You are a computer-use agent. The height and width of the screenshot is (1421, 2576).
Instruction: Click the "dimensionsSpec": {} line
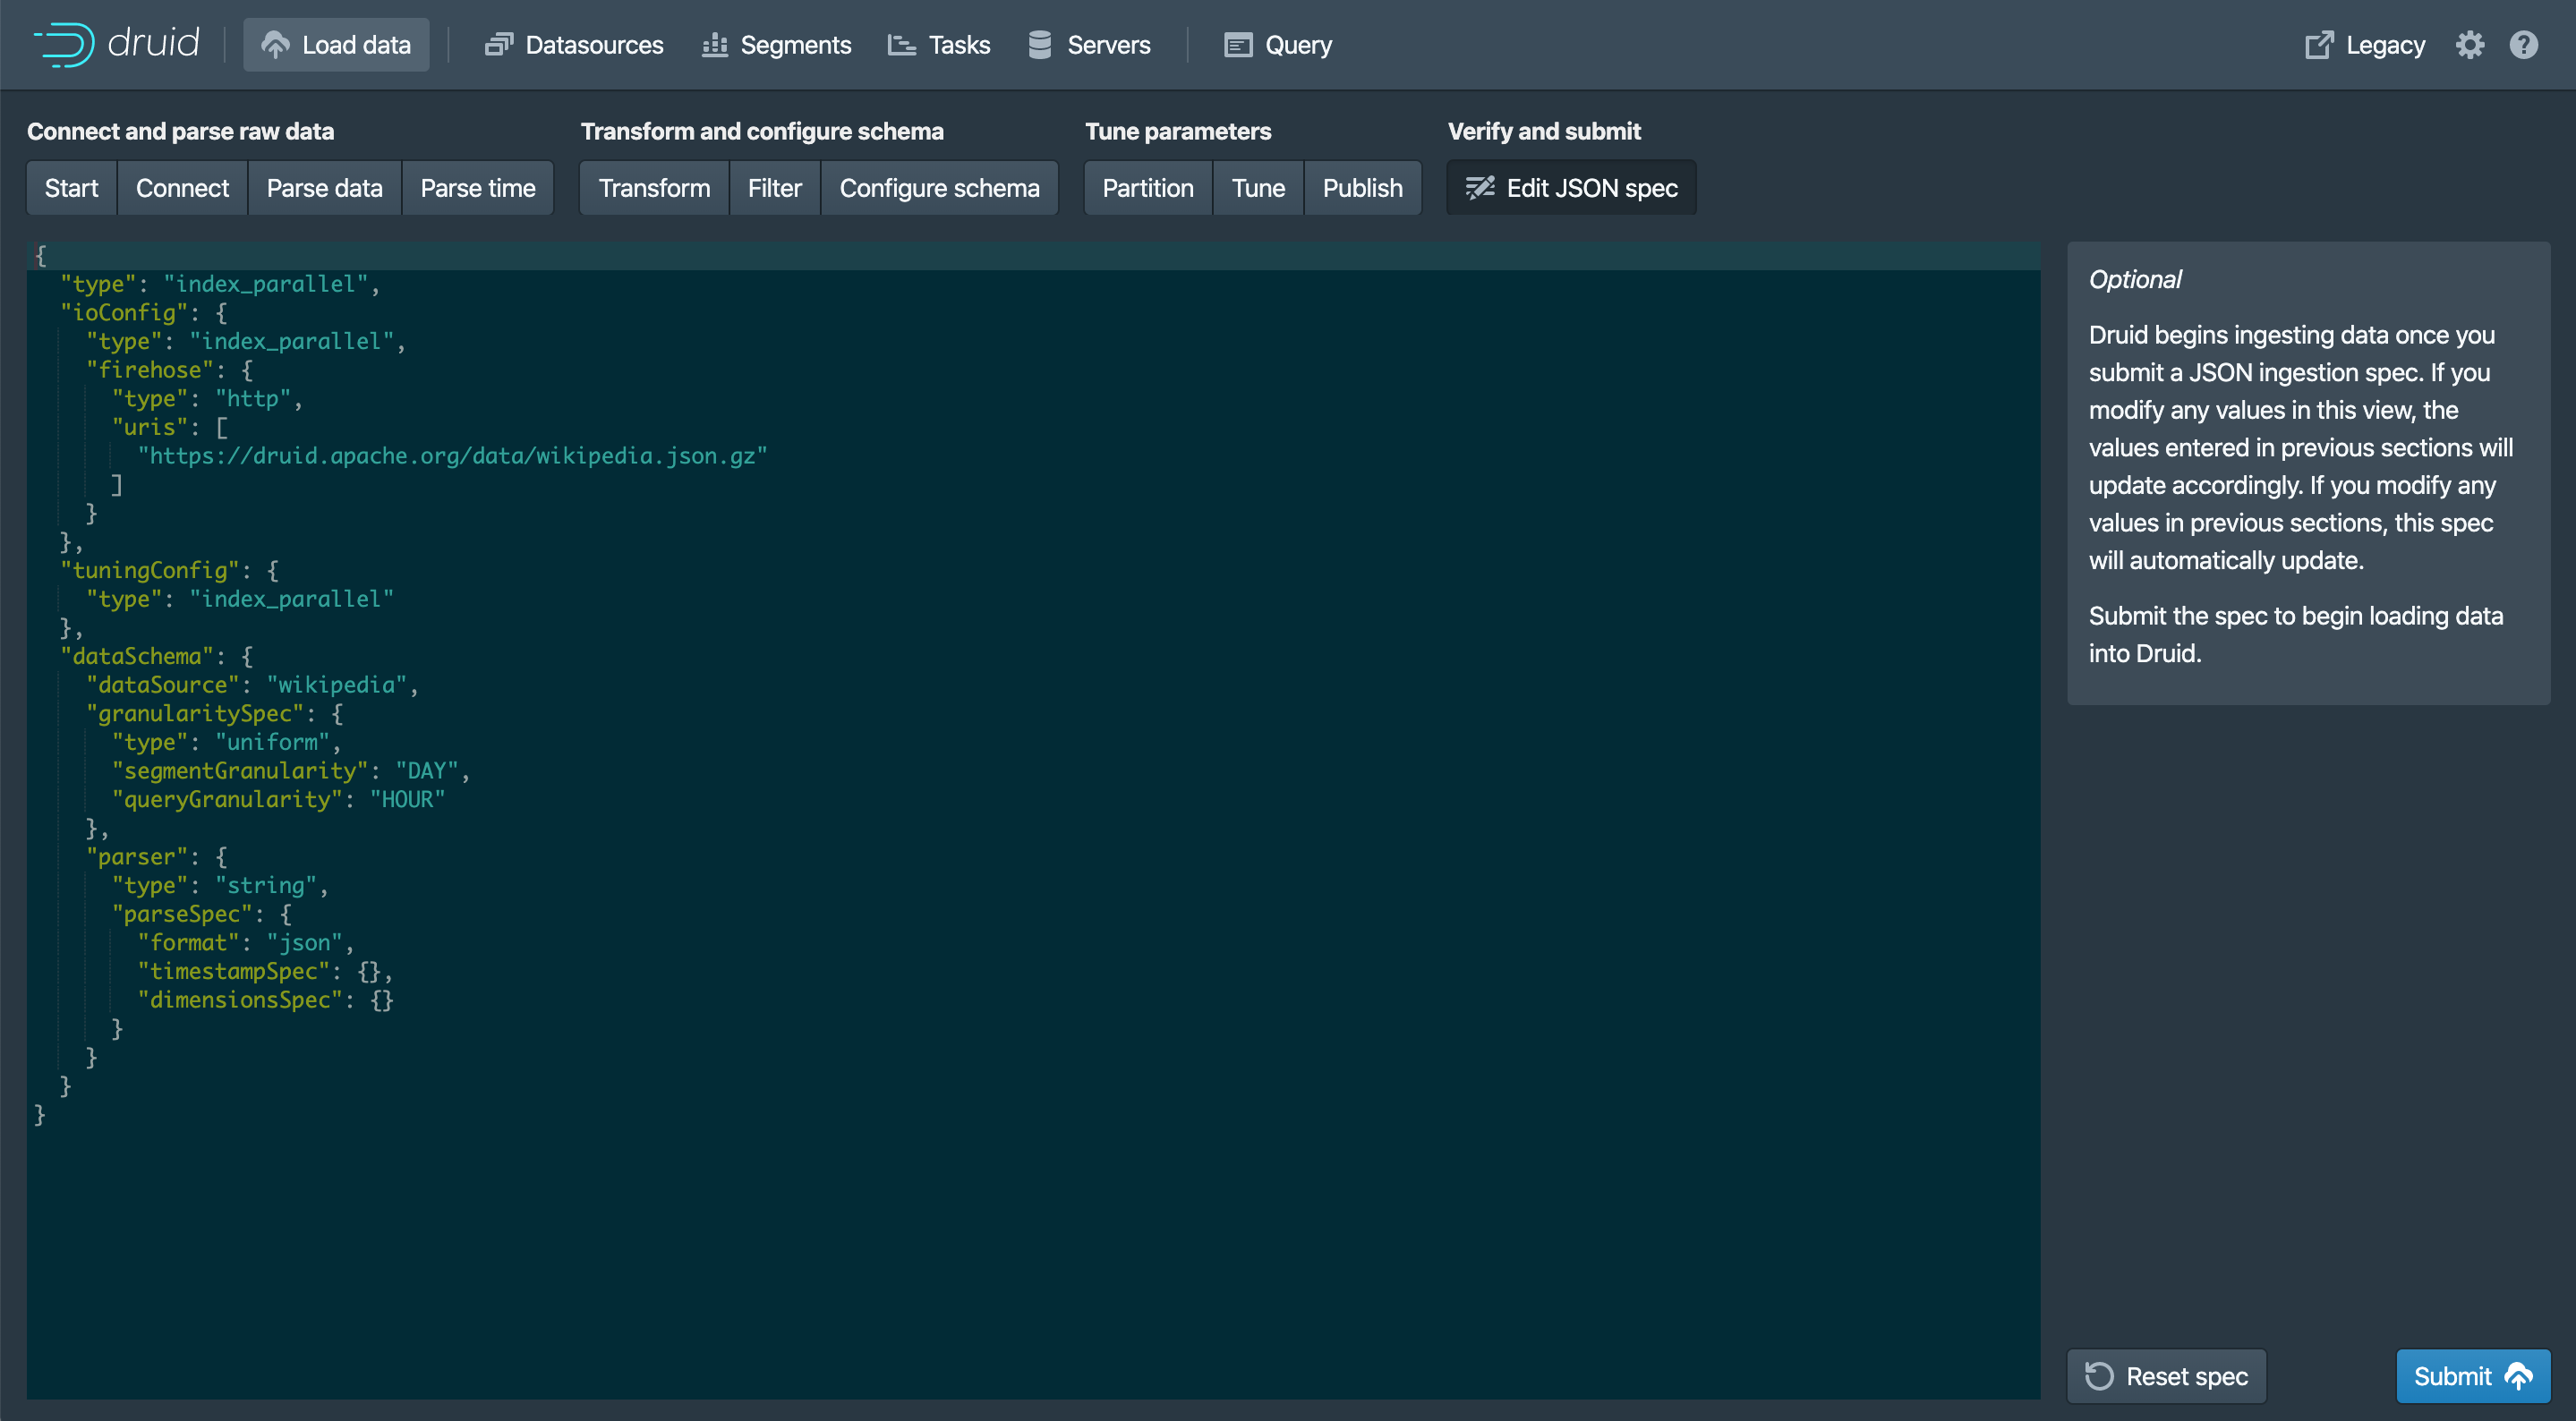click(265, 1000)
